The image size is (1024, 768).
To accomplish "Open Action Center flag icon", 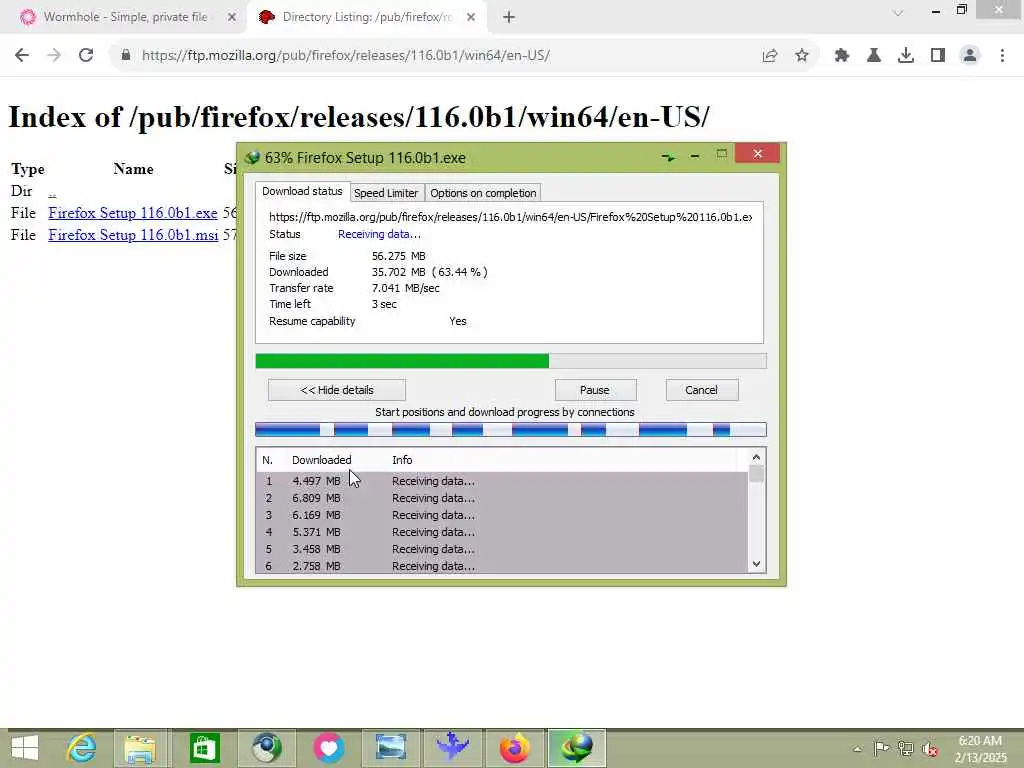I will point(881,748).
